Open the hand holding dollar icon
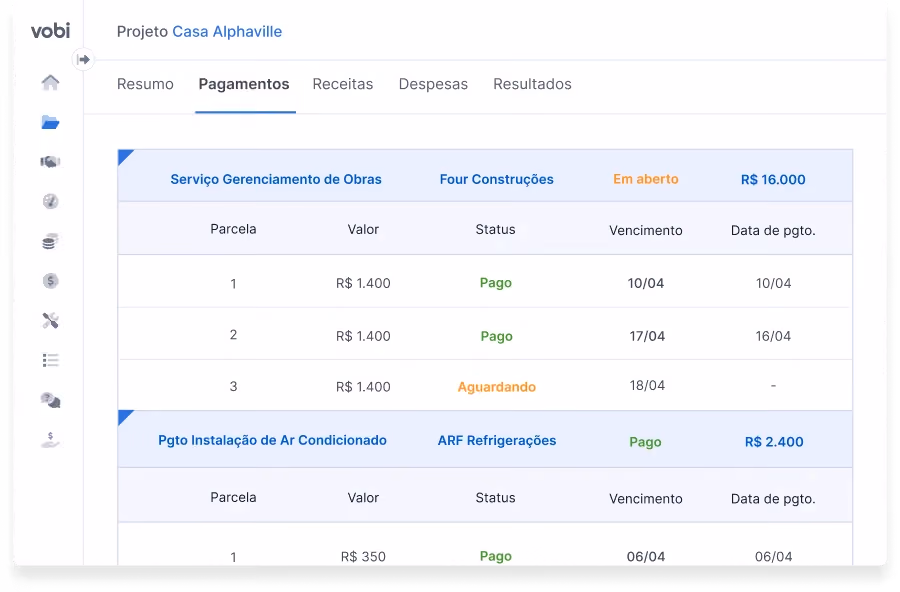 [x=51, y=439]
